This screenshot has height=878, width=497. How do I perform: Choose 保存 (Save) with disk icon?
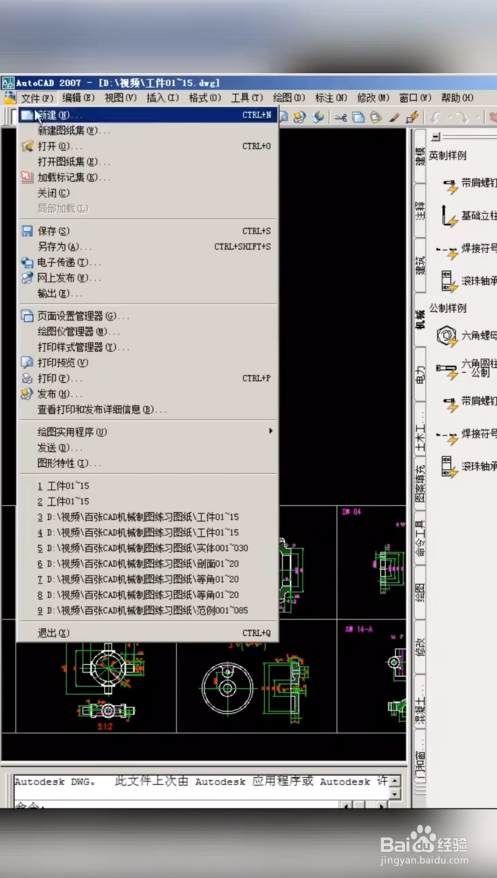[148, 231]
